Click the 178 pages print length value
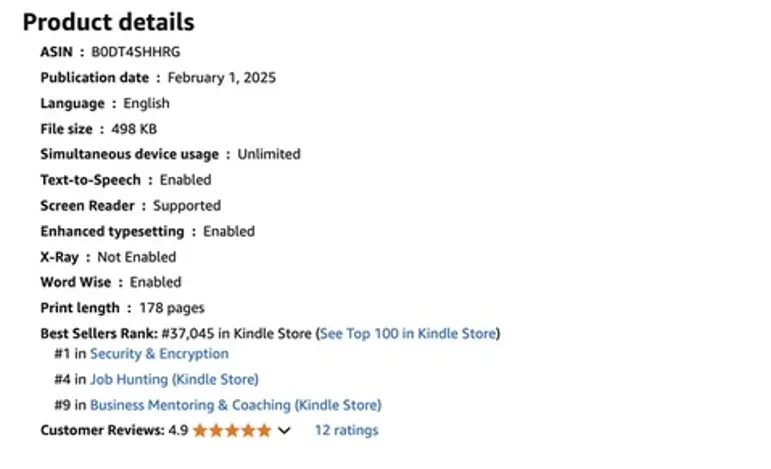The height and width of the screenshot is (469, 771). 172,308
